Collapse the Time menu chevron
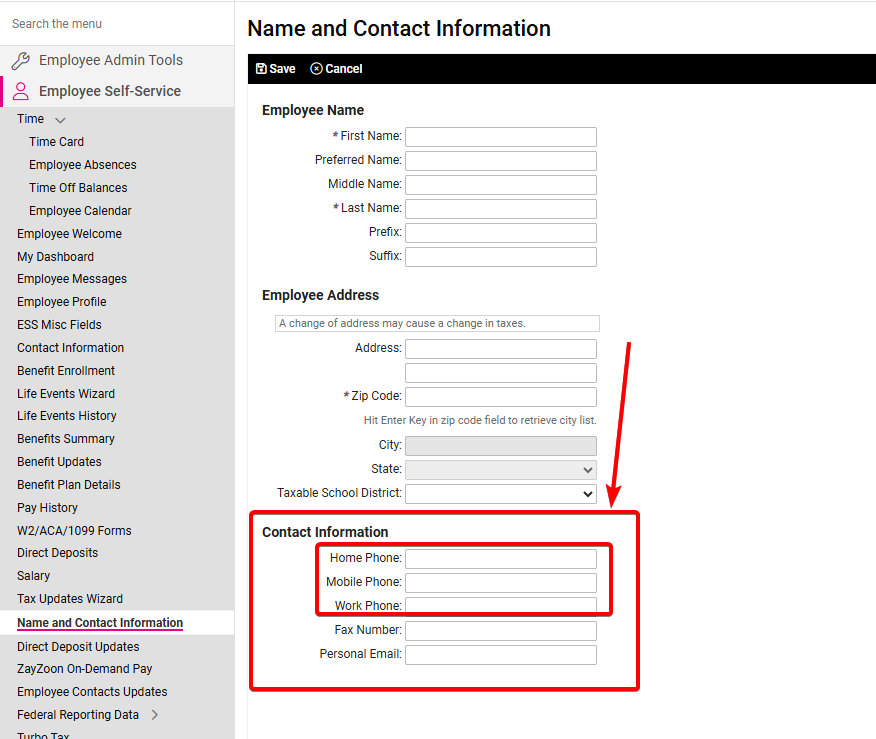 (60, 120)
